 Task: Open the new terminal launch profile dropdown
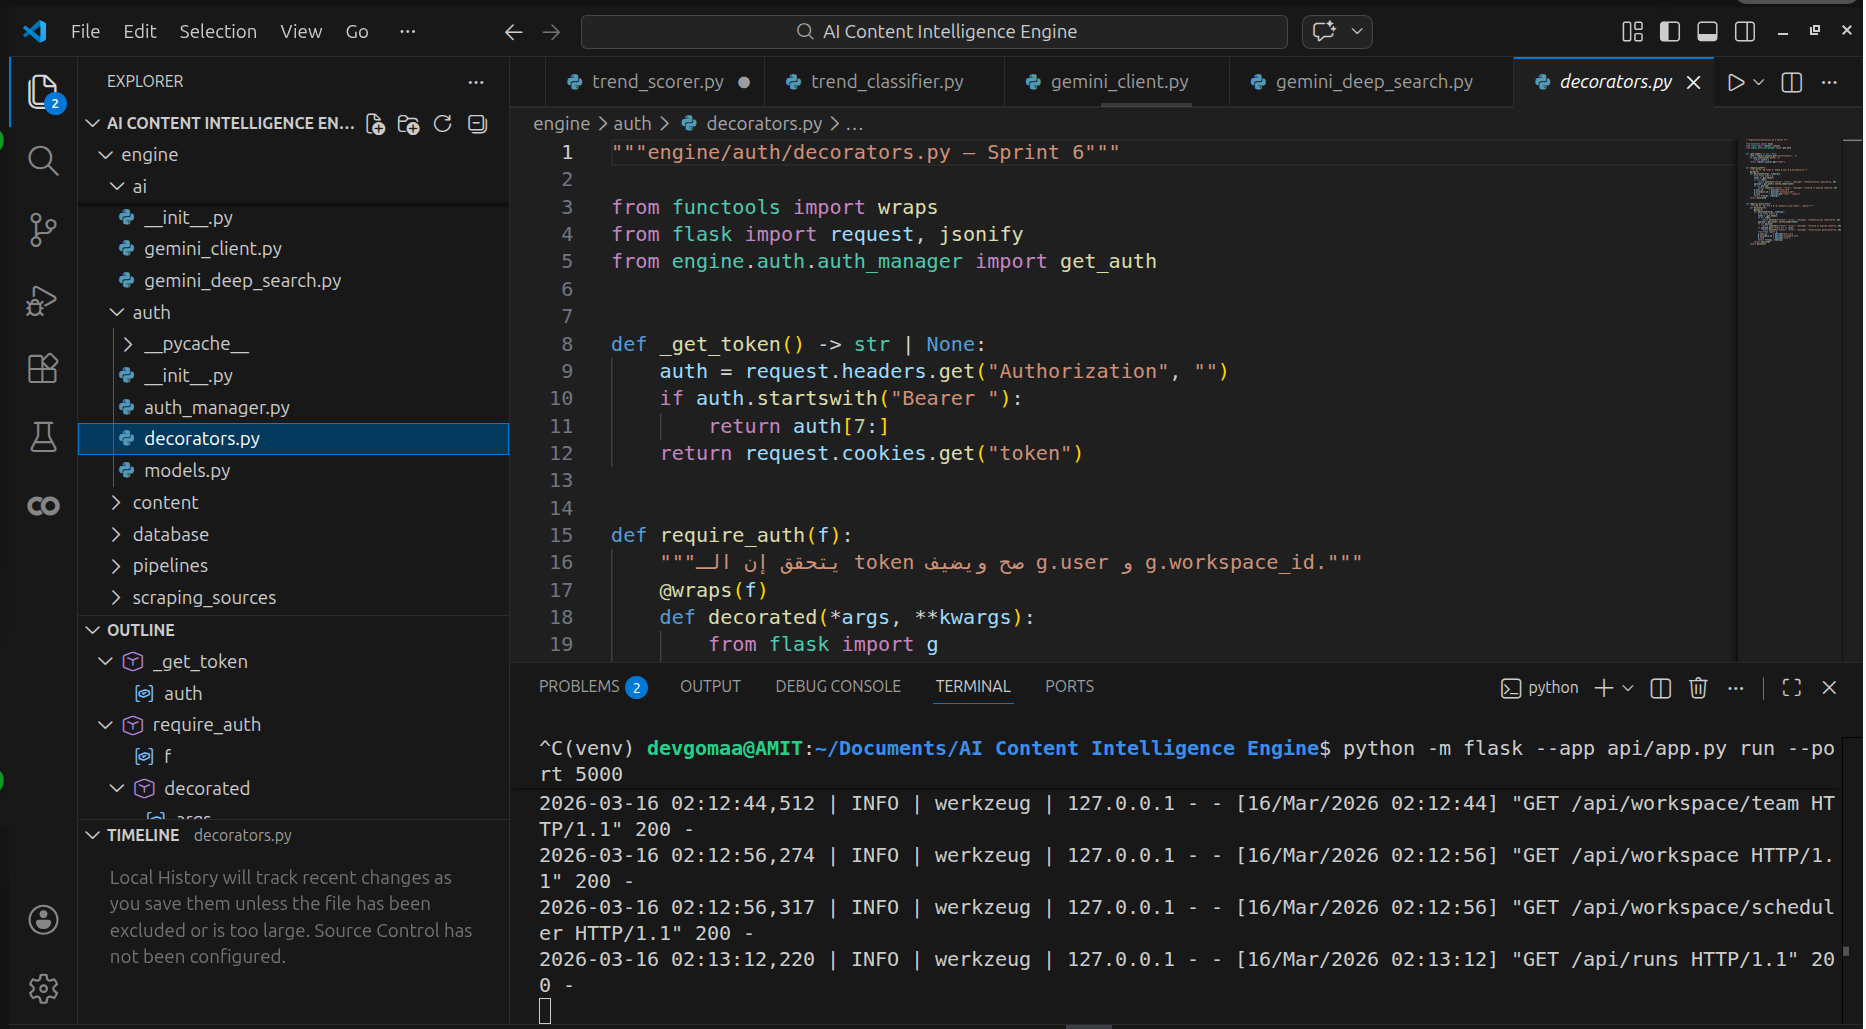pyautogui.click(x=1628, y=688)
